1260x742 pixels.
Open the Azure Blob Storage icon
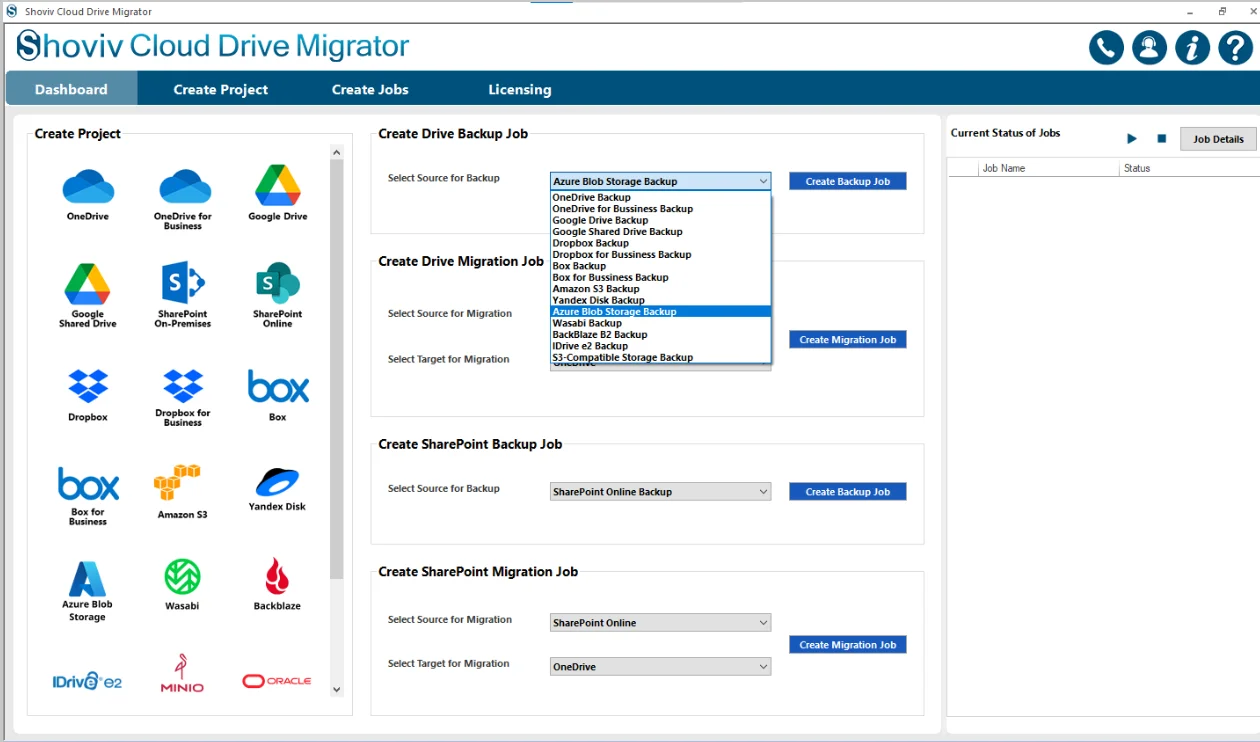click(87, 579)
